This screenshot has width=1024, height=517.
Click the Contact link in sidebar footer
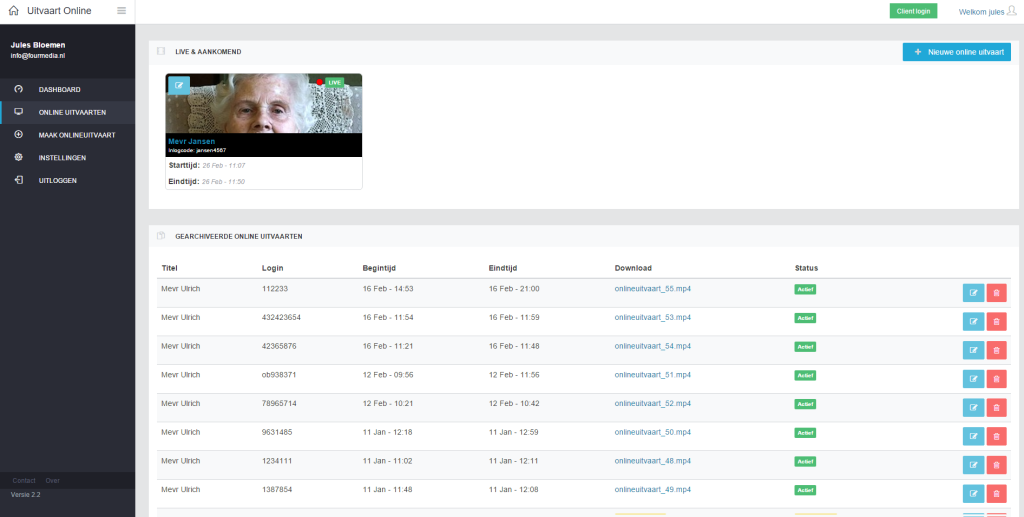[23, 480]
